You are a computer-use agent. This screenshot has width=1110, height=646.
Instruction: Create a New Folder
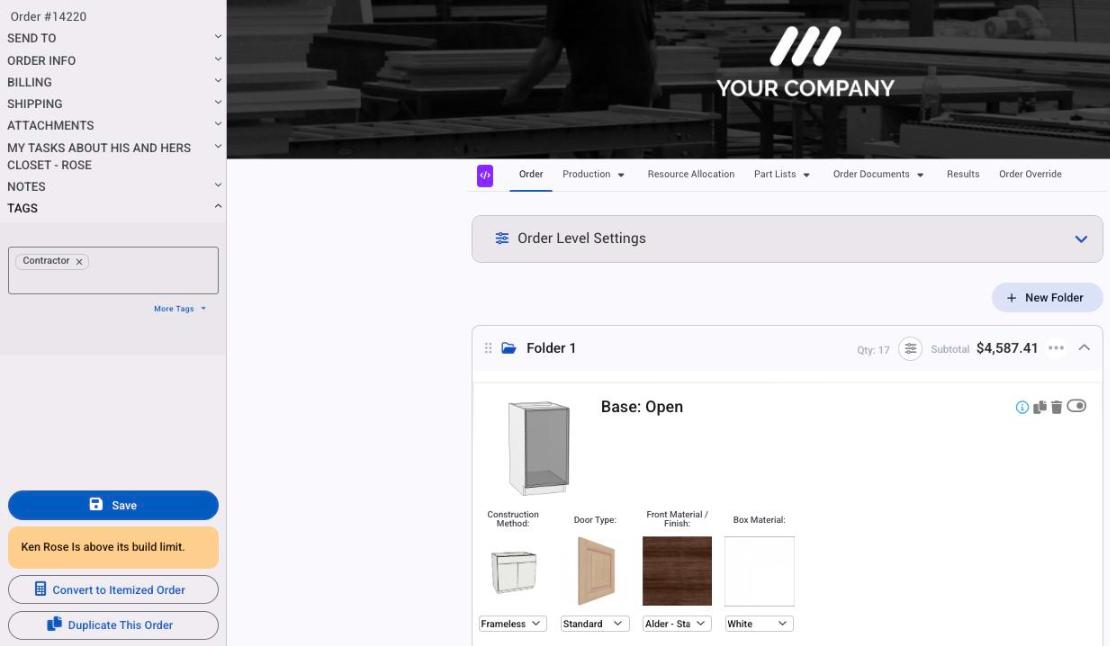(x=1047, y=298)
